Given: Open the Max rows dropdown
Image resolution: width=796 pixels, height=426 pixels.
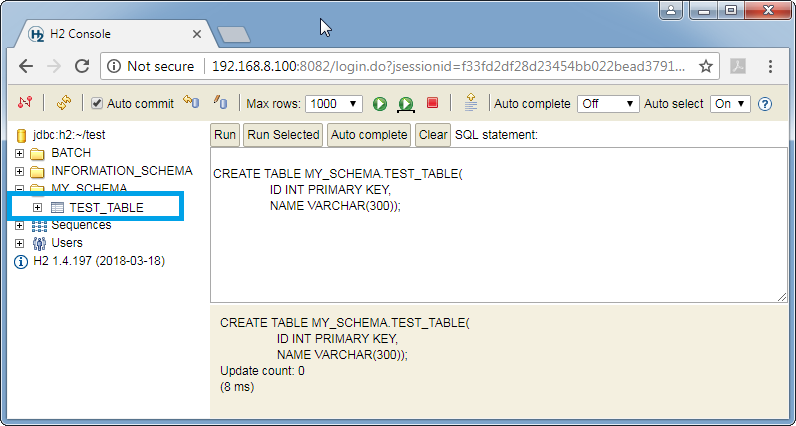Looking at the screenshot, I should coord(334,104).
